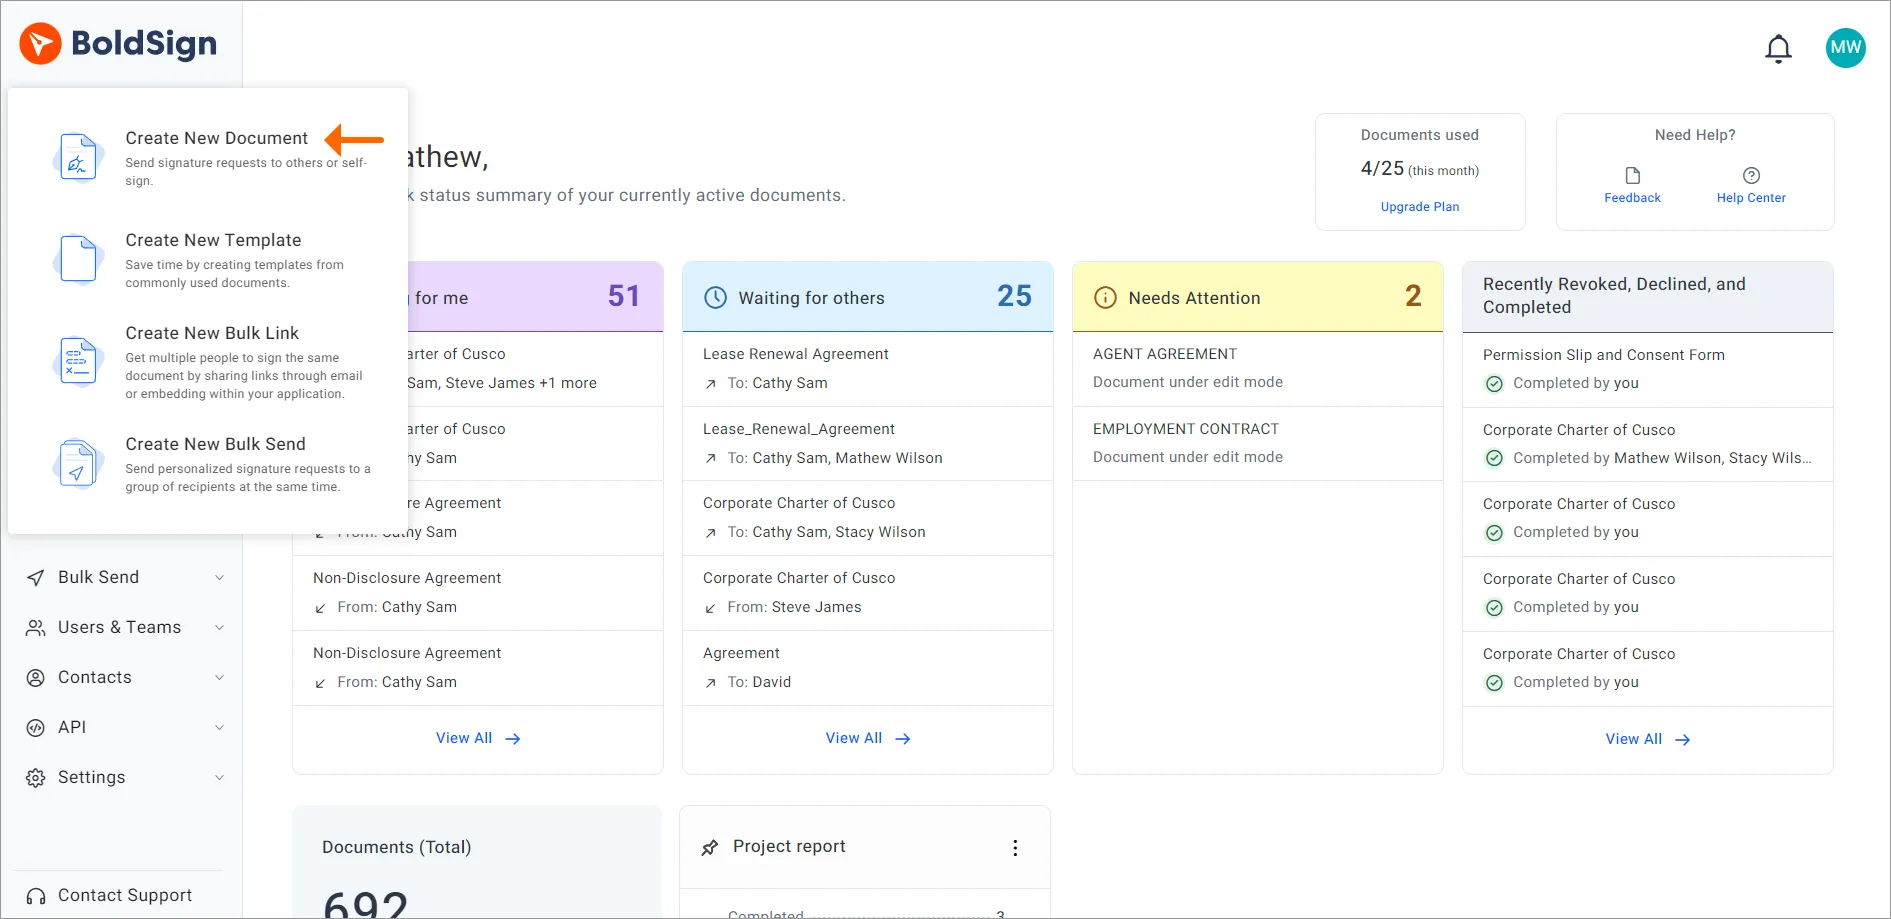Click the Contacts person icon
The width and height of the screenshot is (1891, 919).
[36, 677]
